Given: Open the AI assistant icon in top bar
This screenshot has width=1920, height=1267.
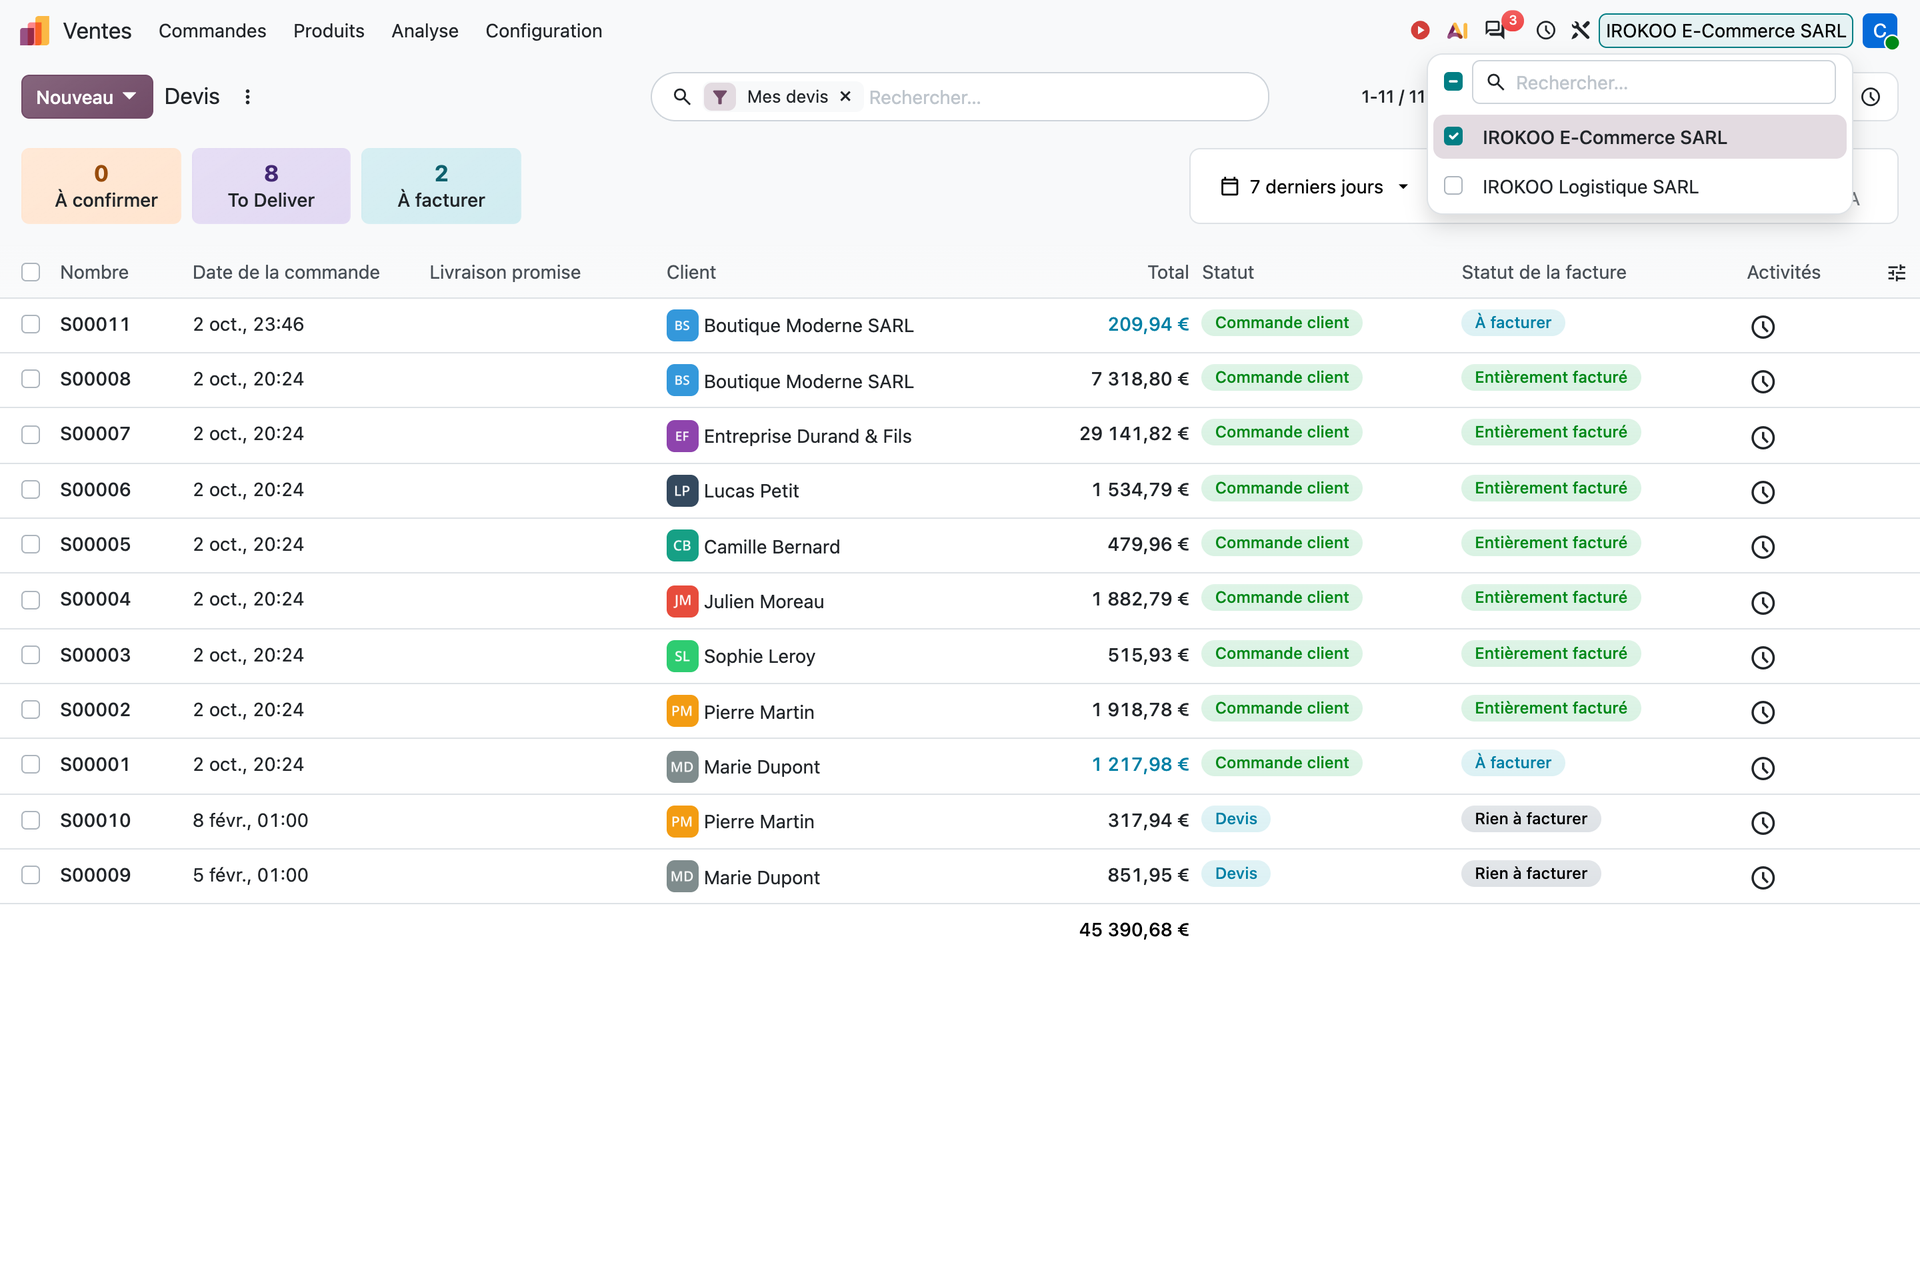Looking at the screenshot, I should coord(1457,31).
